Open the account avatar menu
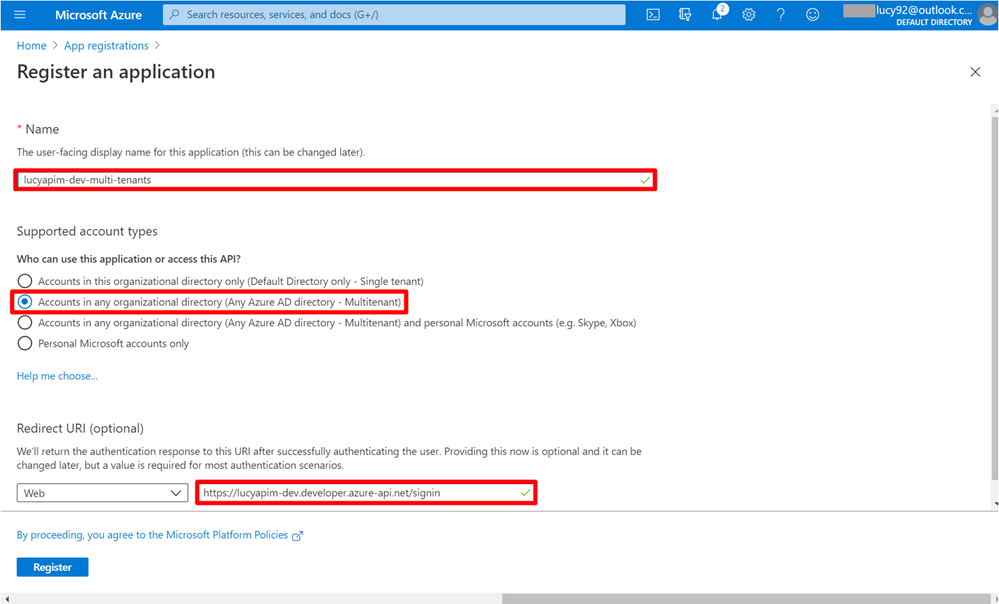 coord(988,15)
